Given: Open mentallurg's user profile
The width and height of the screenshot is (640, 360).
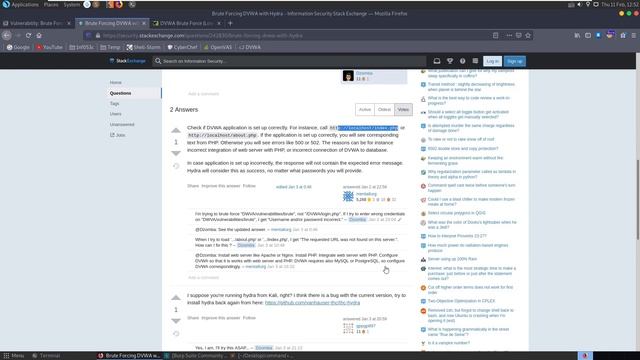Looking at the screenshot, I should [x=366, y=194].
